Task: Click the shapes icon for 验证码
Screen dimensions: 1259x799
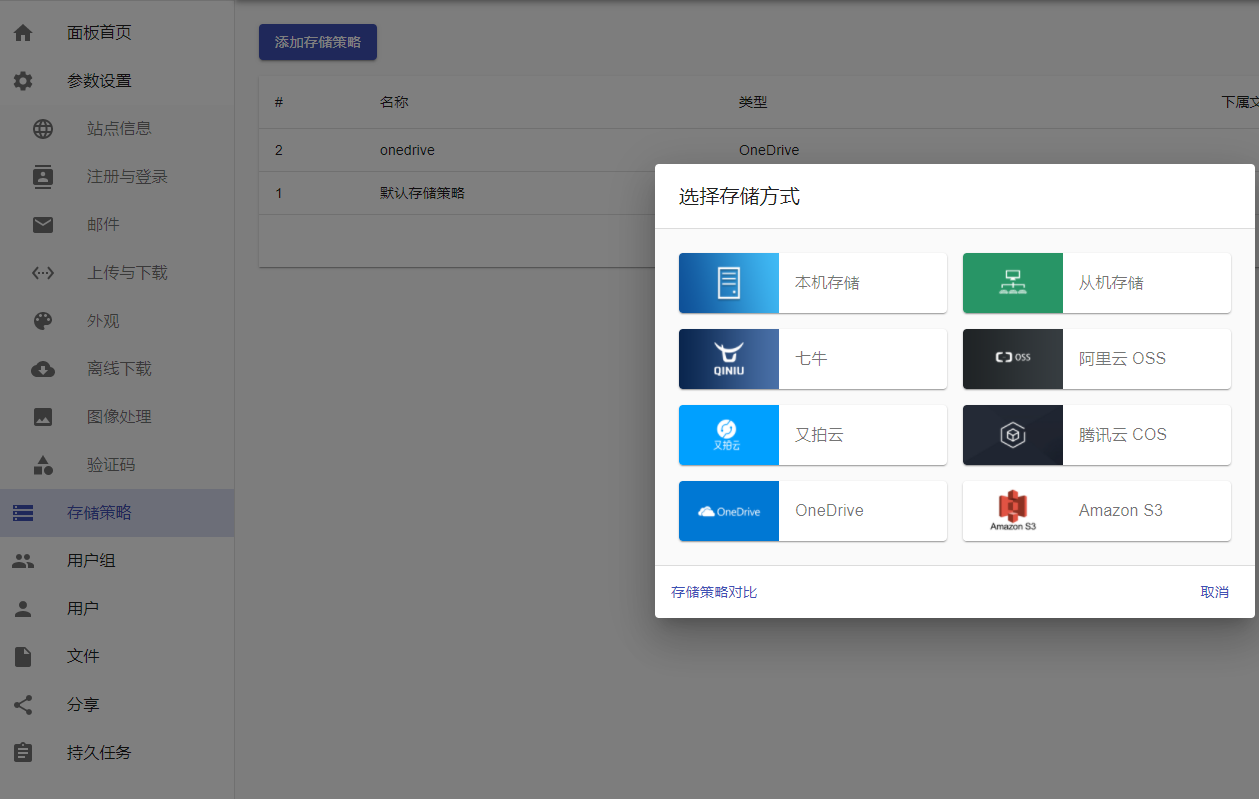Action: [43, 465]
